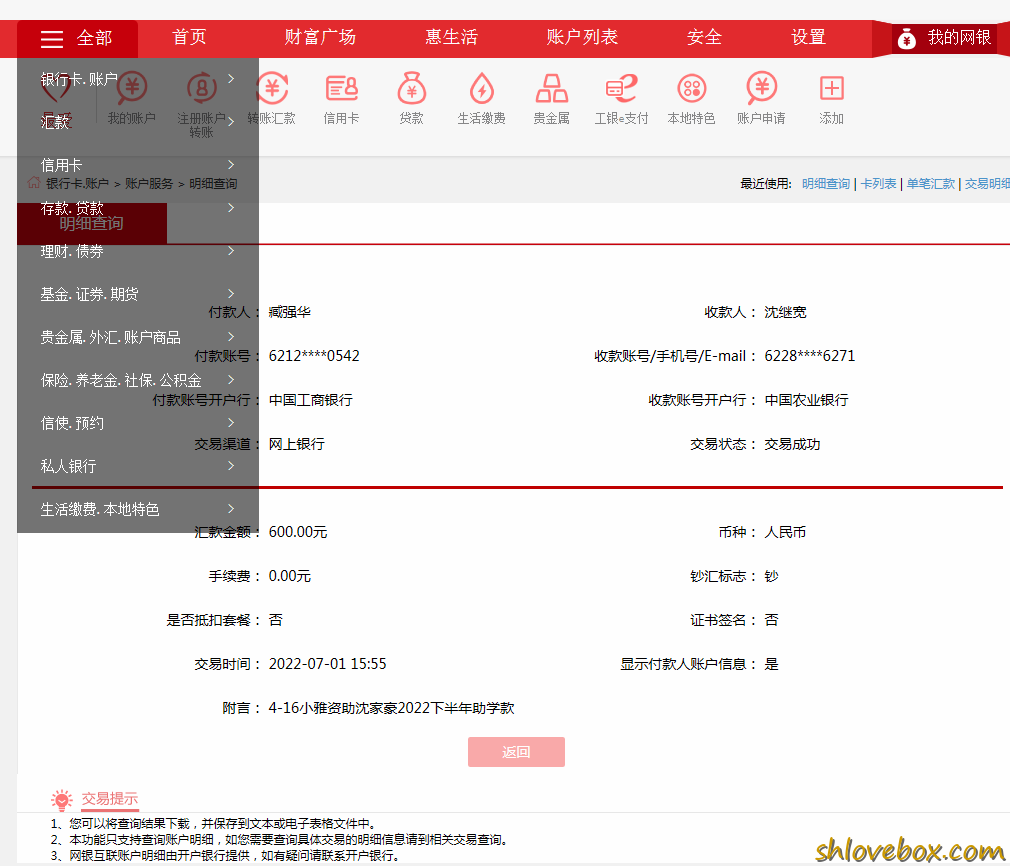Expand 存款.贷款 submenu
The image size is (1010, 866).
(138, 208)
